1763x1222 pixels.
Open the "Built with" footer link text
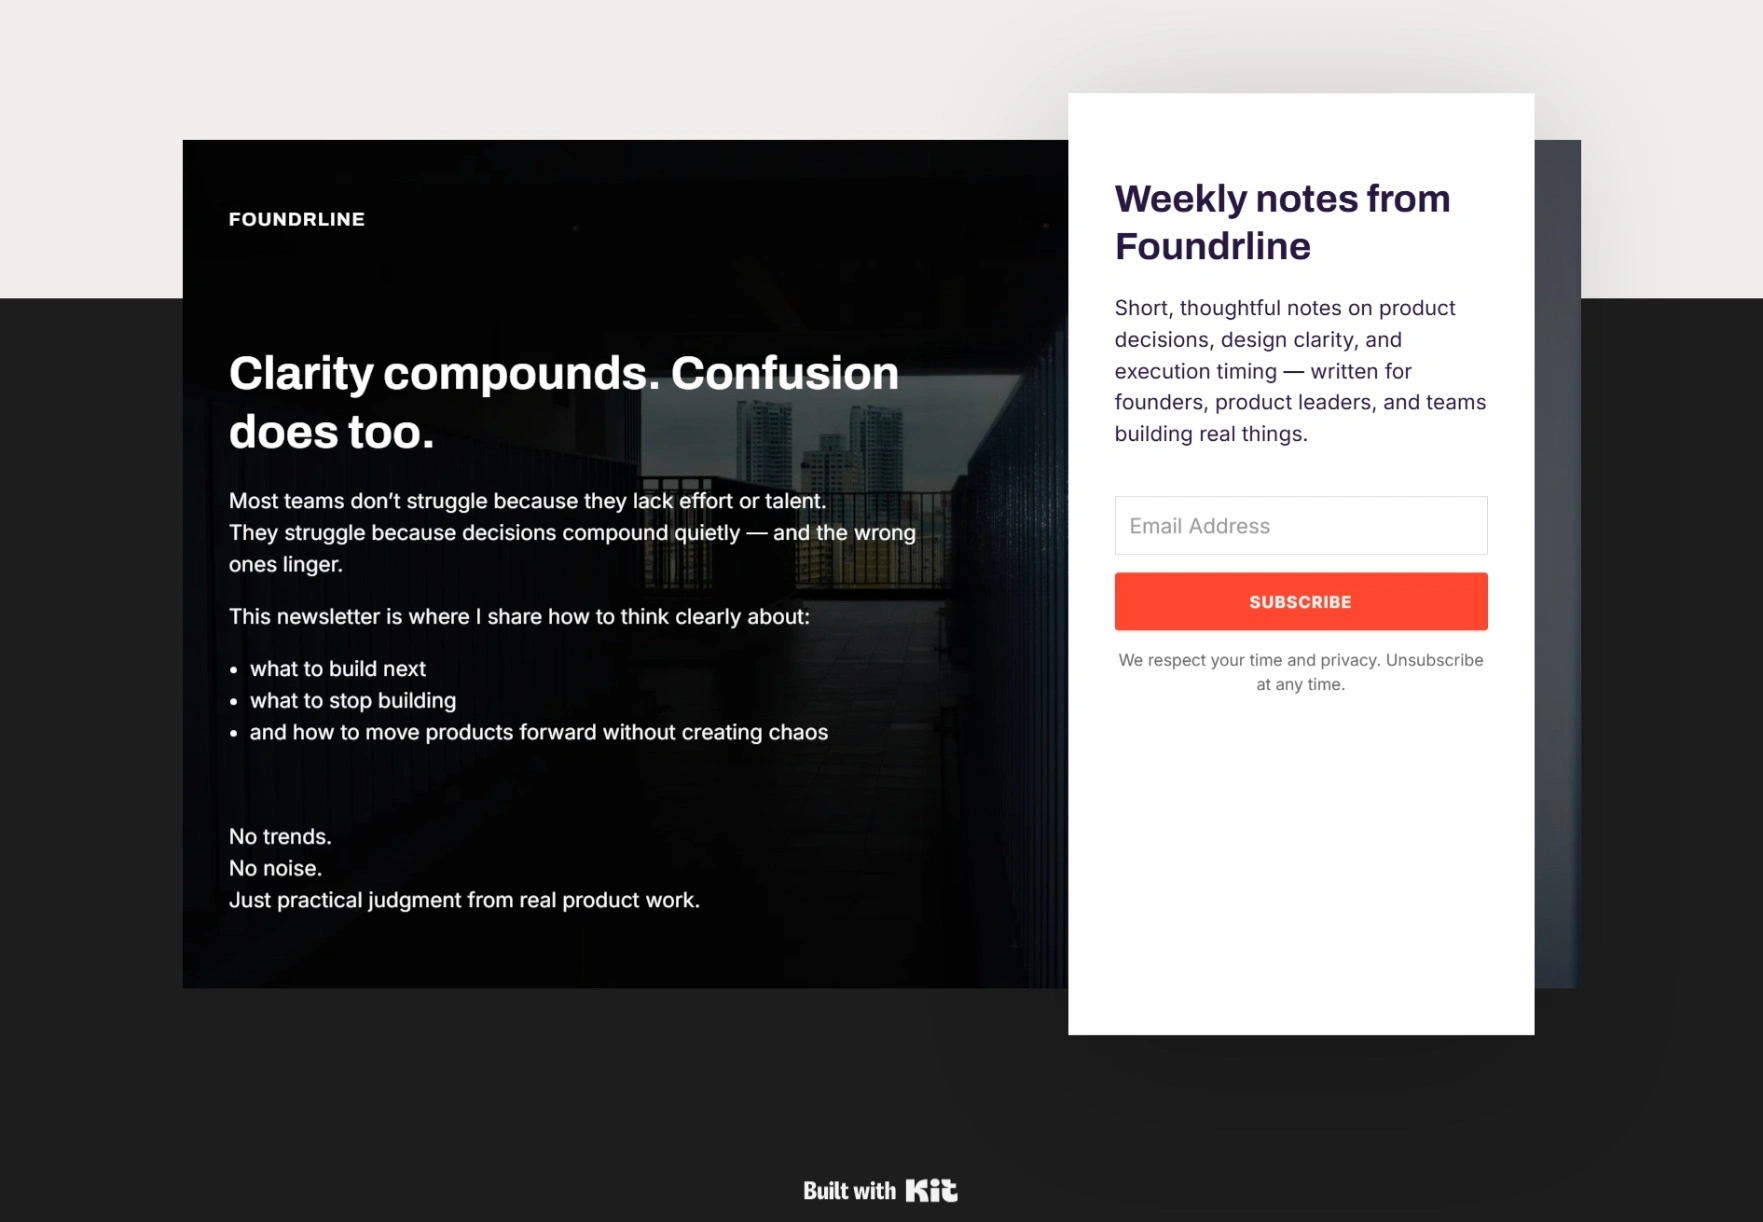[849, 1191]
